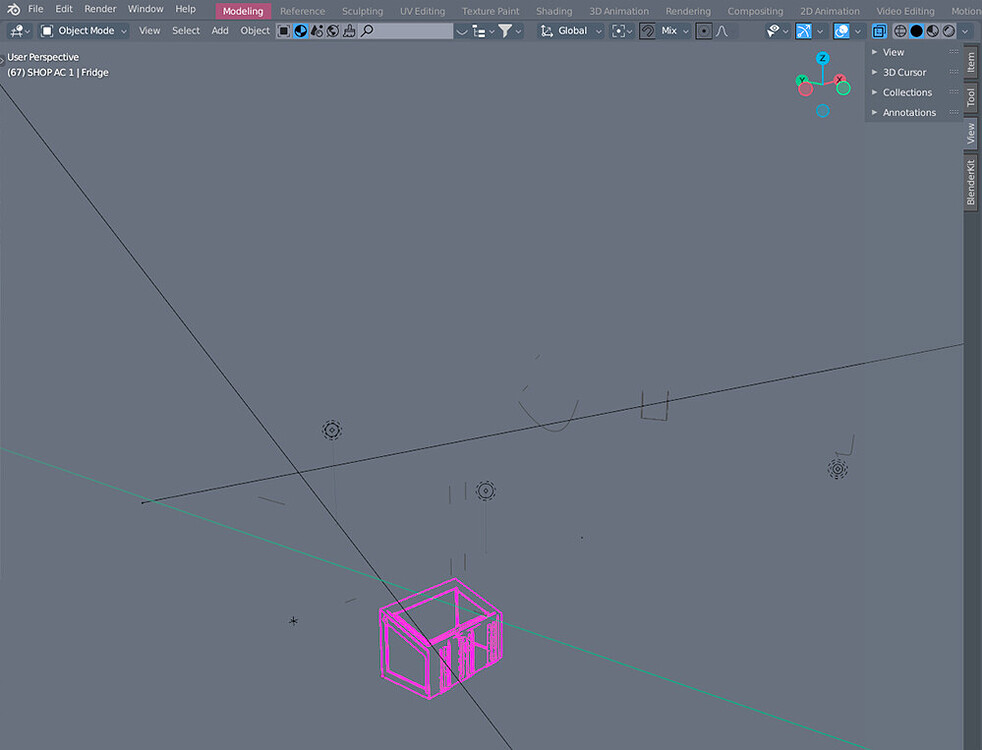The height and width of the screenshot is (750, 982).
Task: Expand the Annotations panel
Action: [914, 112]
